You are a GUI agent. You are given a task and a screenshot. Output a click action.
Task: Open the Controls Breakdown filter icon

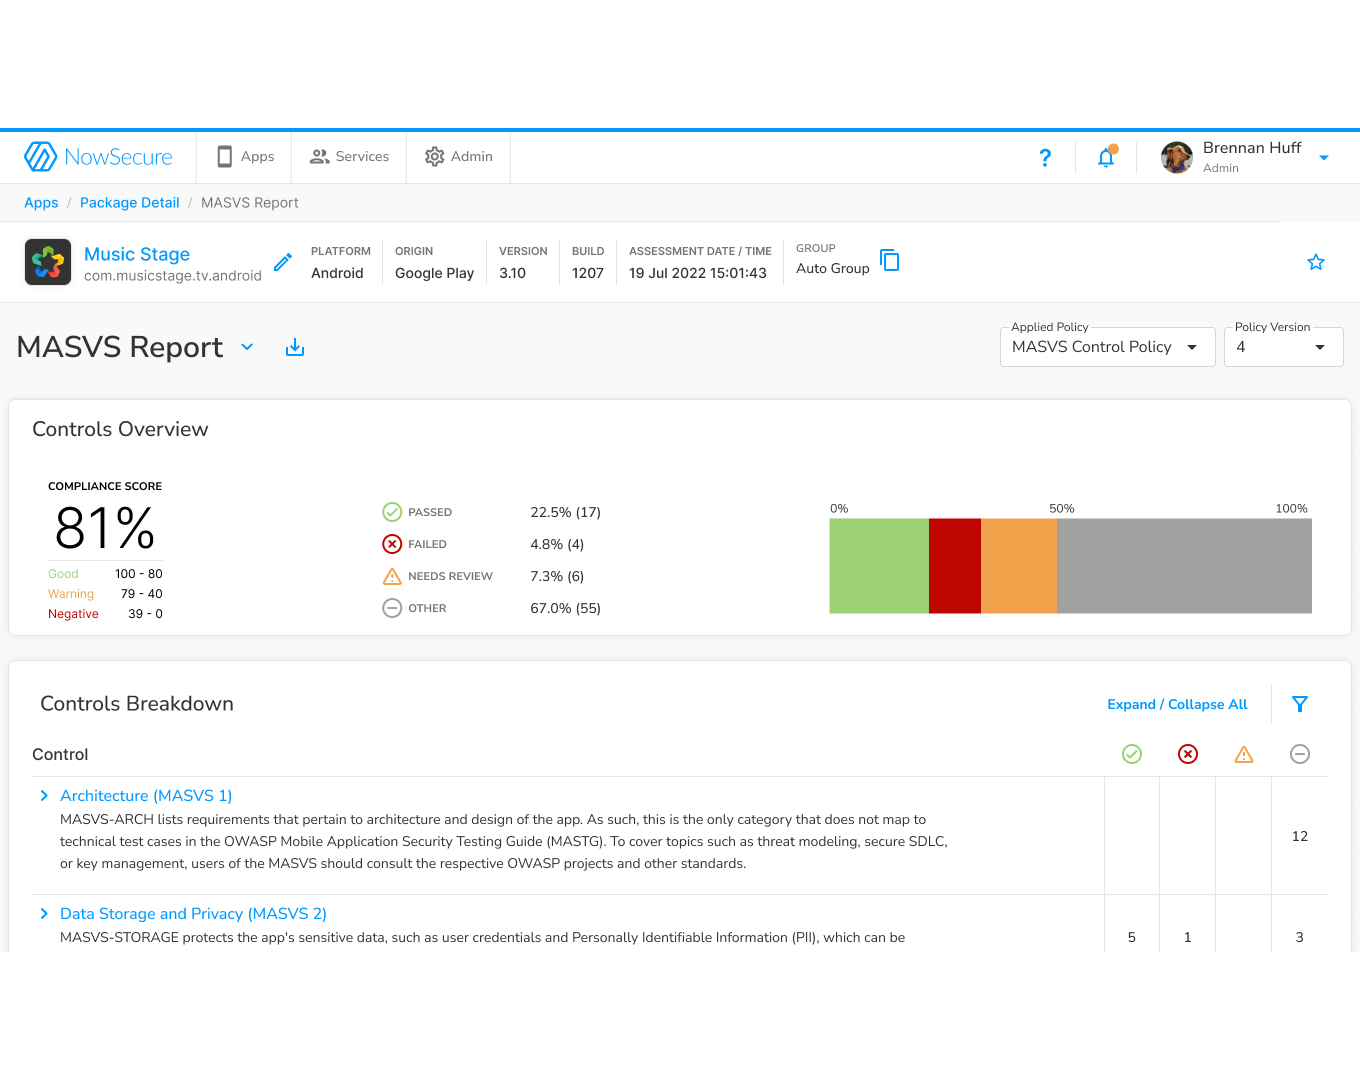coord(1300,704)
